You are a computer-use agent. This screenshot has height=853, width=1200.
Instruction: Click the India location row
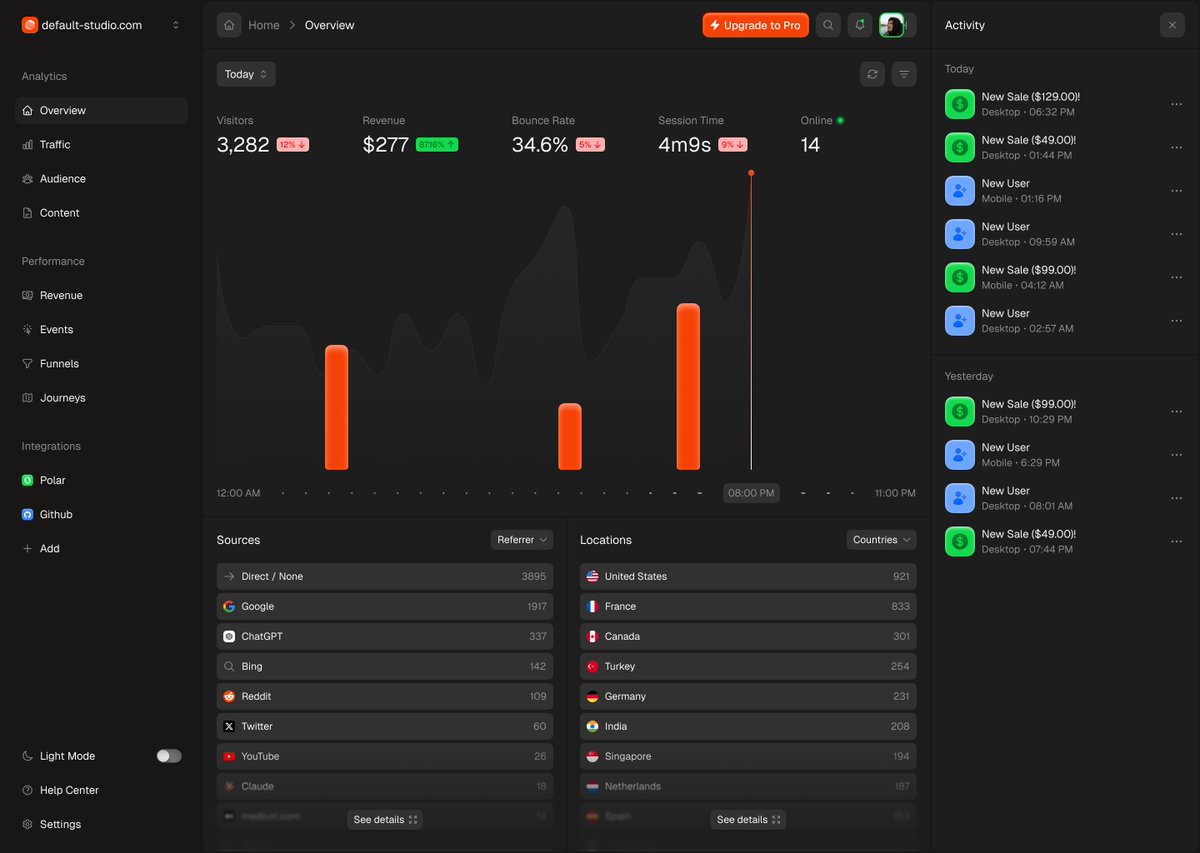pos(748,726)
